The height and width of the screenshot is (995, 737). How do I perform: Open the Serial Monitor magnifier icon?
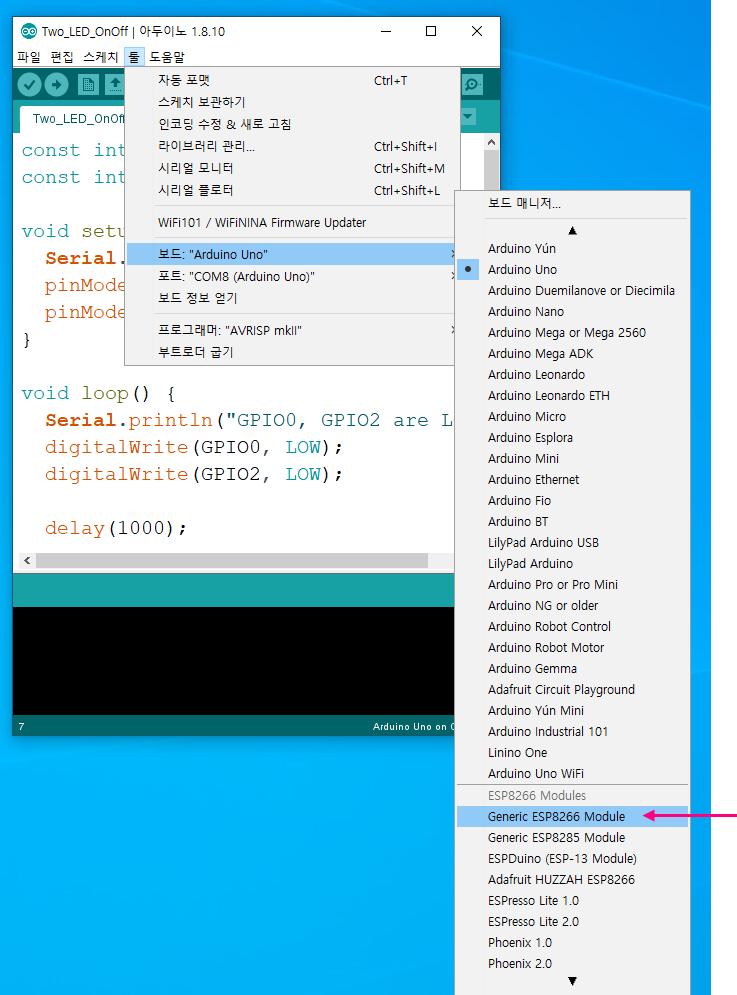click(472, 84)
